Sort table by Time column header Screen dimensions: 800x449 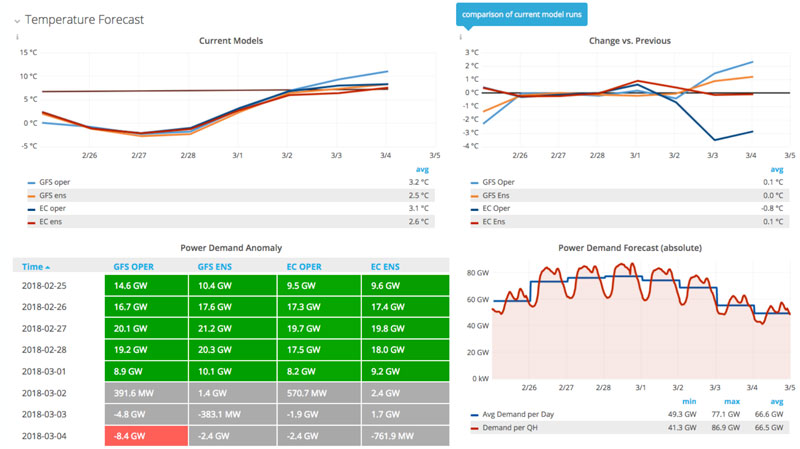coord(36,267)
